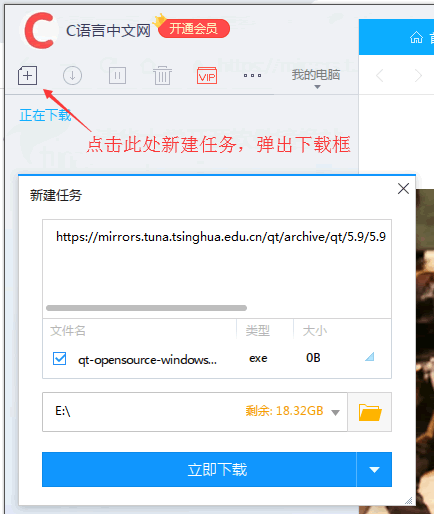Open the three-dot more options menu
This screenshot has width=434, height=514.
coord(252,76)
